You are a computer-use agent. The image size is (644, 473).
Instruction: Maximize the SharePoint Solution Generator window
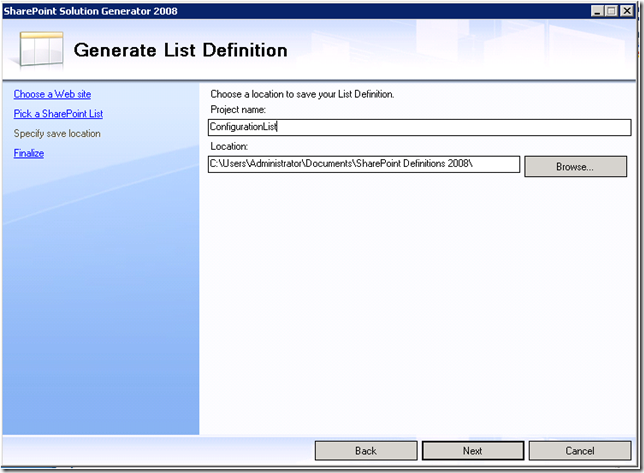point(611,9)
